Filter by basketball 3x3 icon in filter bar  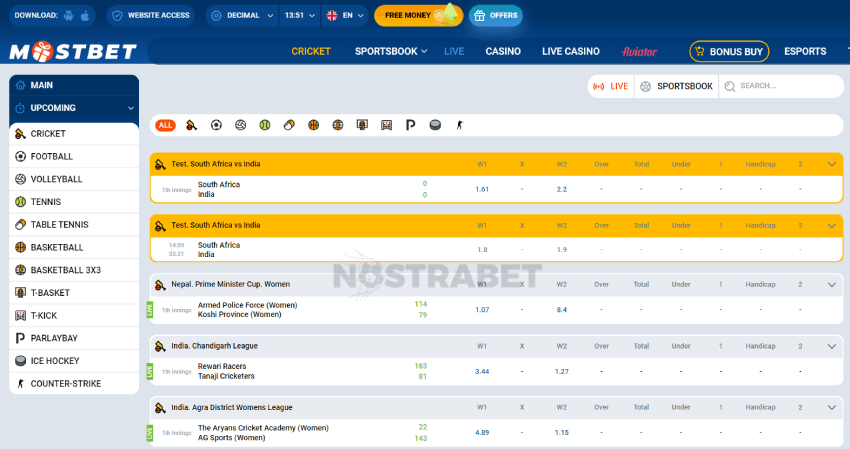[x=338, y=125]
